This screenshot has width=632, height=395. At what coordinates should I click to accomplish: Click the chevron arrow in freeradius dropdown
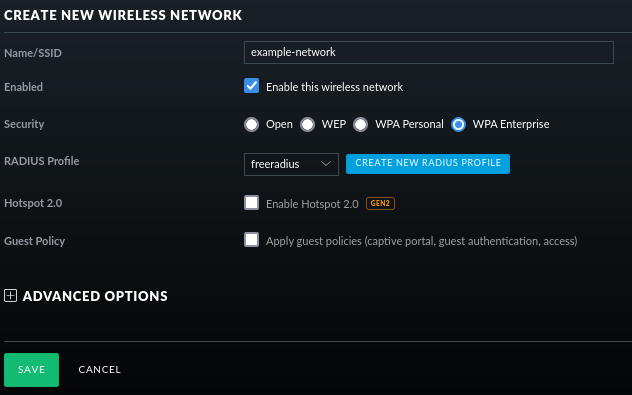[x=326, y=164]
